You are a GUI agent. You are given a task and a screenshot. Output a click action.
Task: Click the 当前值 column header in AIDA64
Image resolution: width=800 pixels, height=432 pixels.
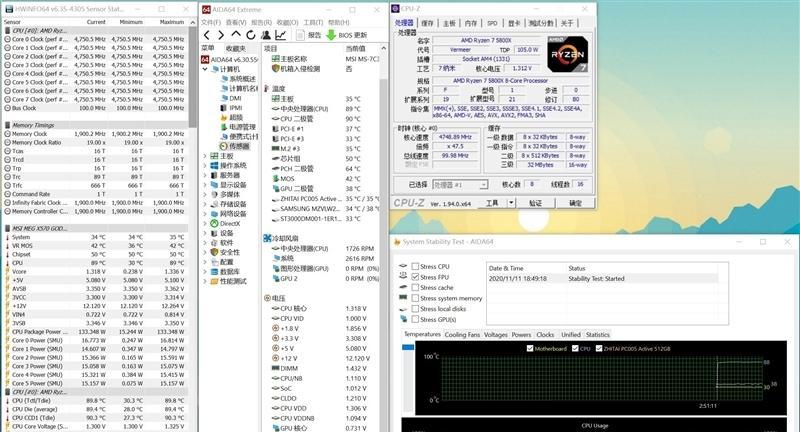(355, 48)
